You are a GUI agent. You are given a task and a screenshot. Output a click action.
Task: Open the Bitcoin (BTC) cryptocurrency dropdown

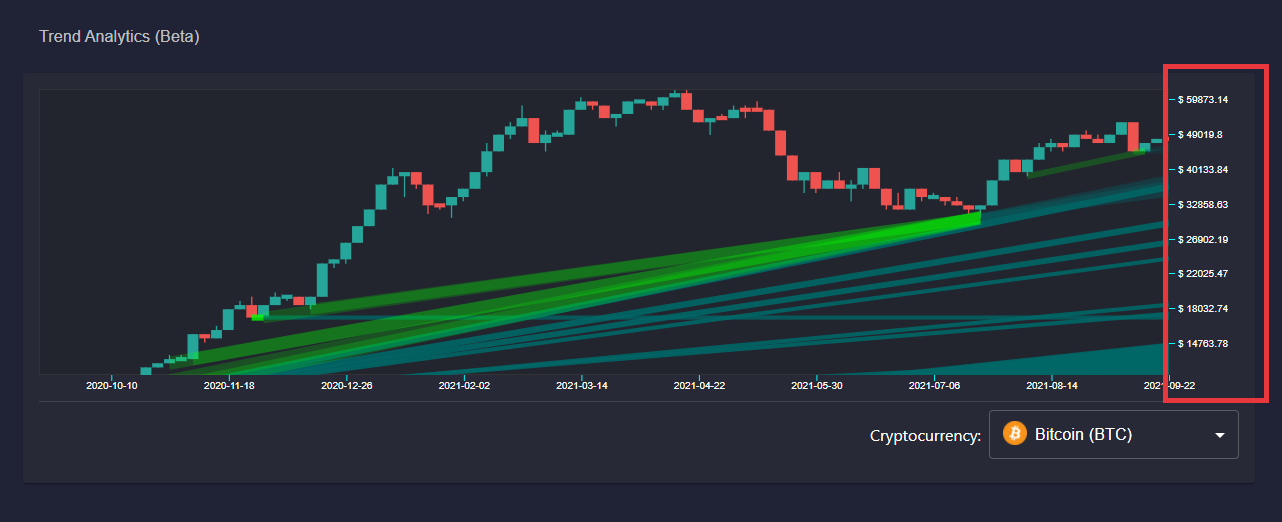(1113, 435)
